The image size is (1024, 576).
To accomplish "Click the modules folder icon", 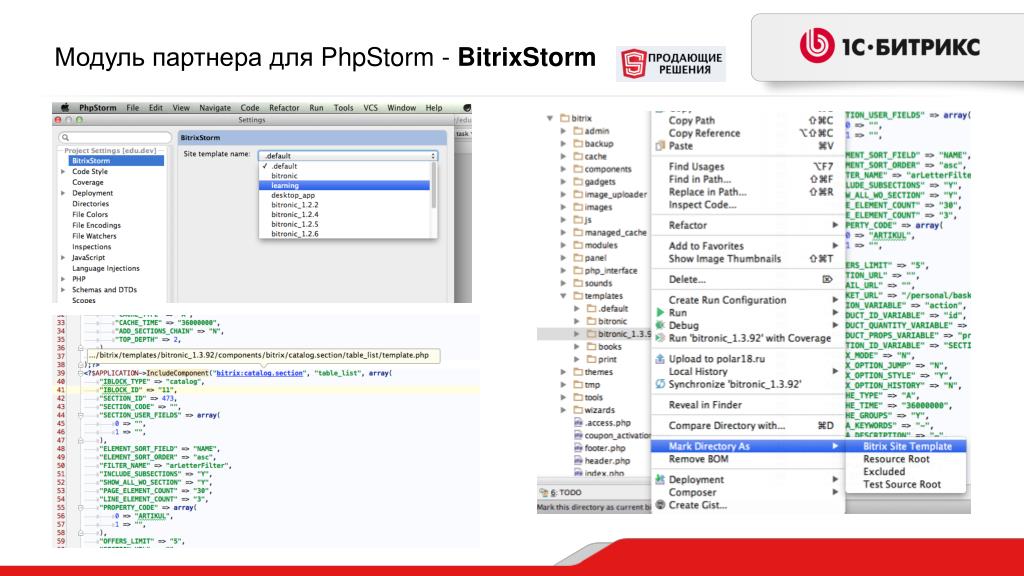I will (578, 246).
